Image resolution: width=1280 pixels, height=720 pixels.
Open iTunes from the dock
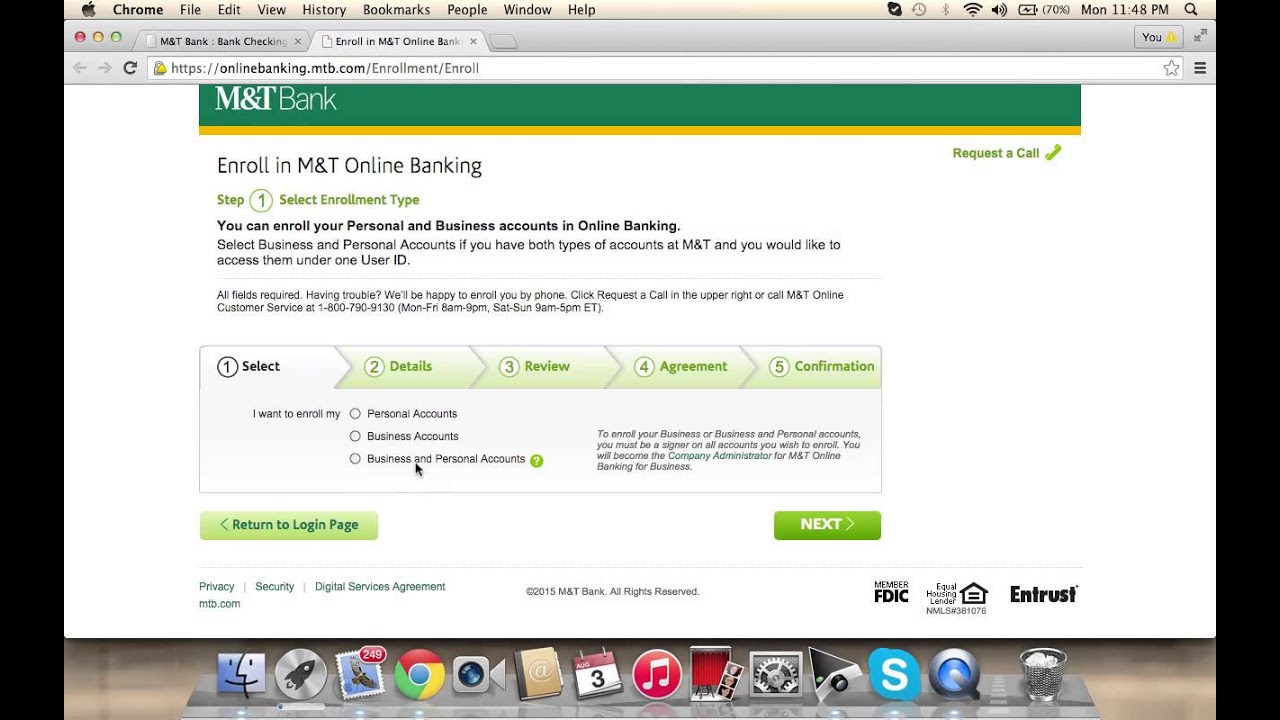pos(657,675)
